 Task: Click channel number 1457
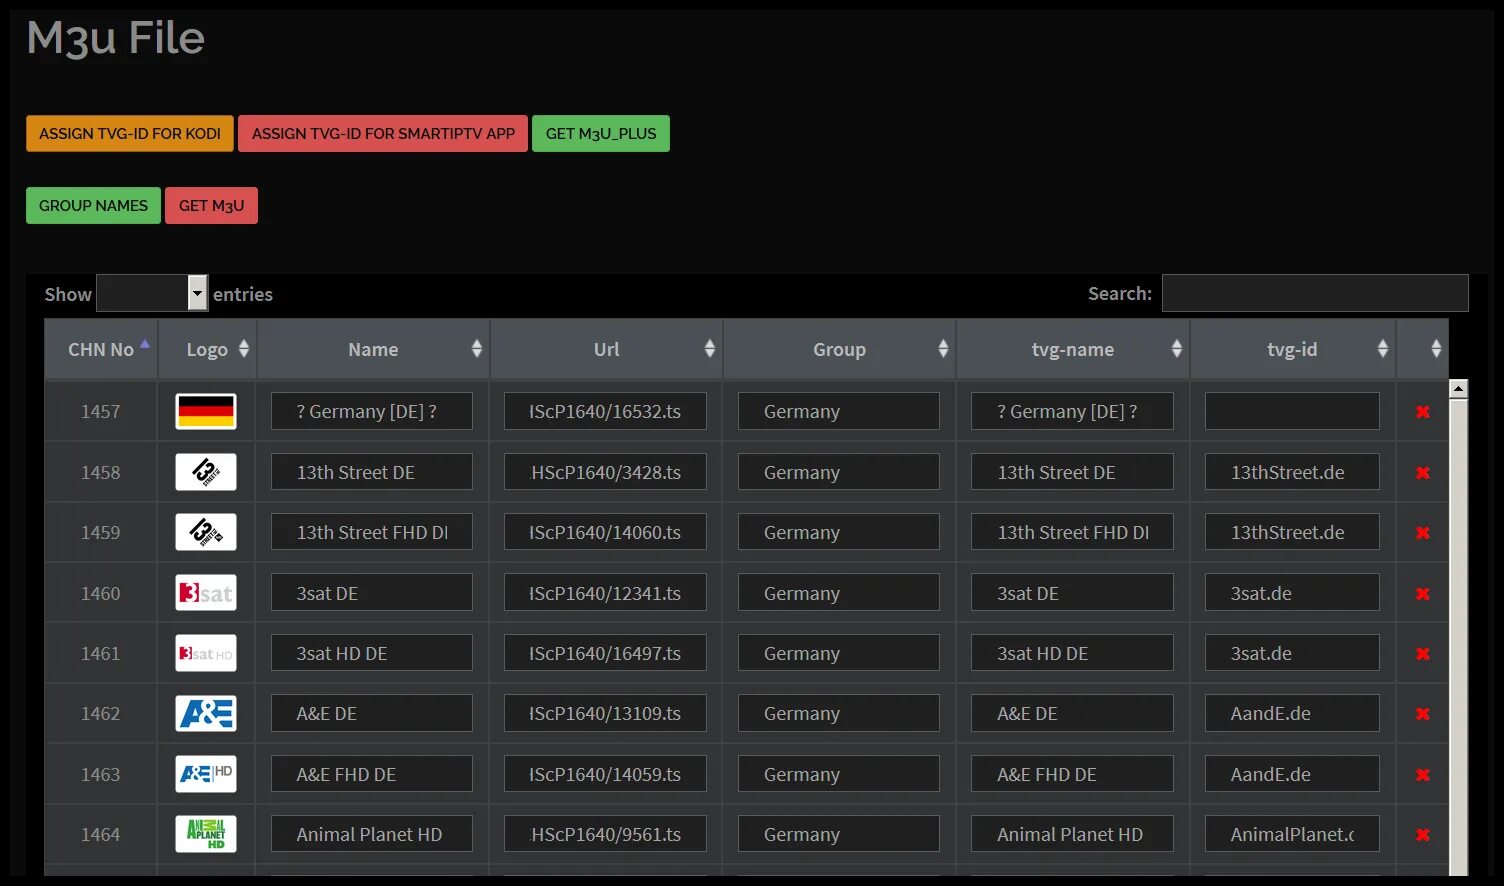point(101,411)
